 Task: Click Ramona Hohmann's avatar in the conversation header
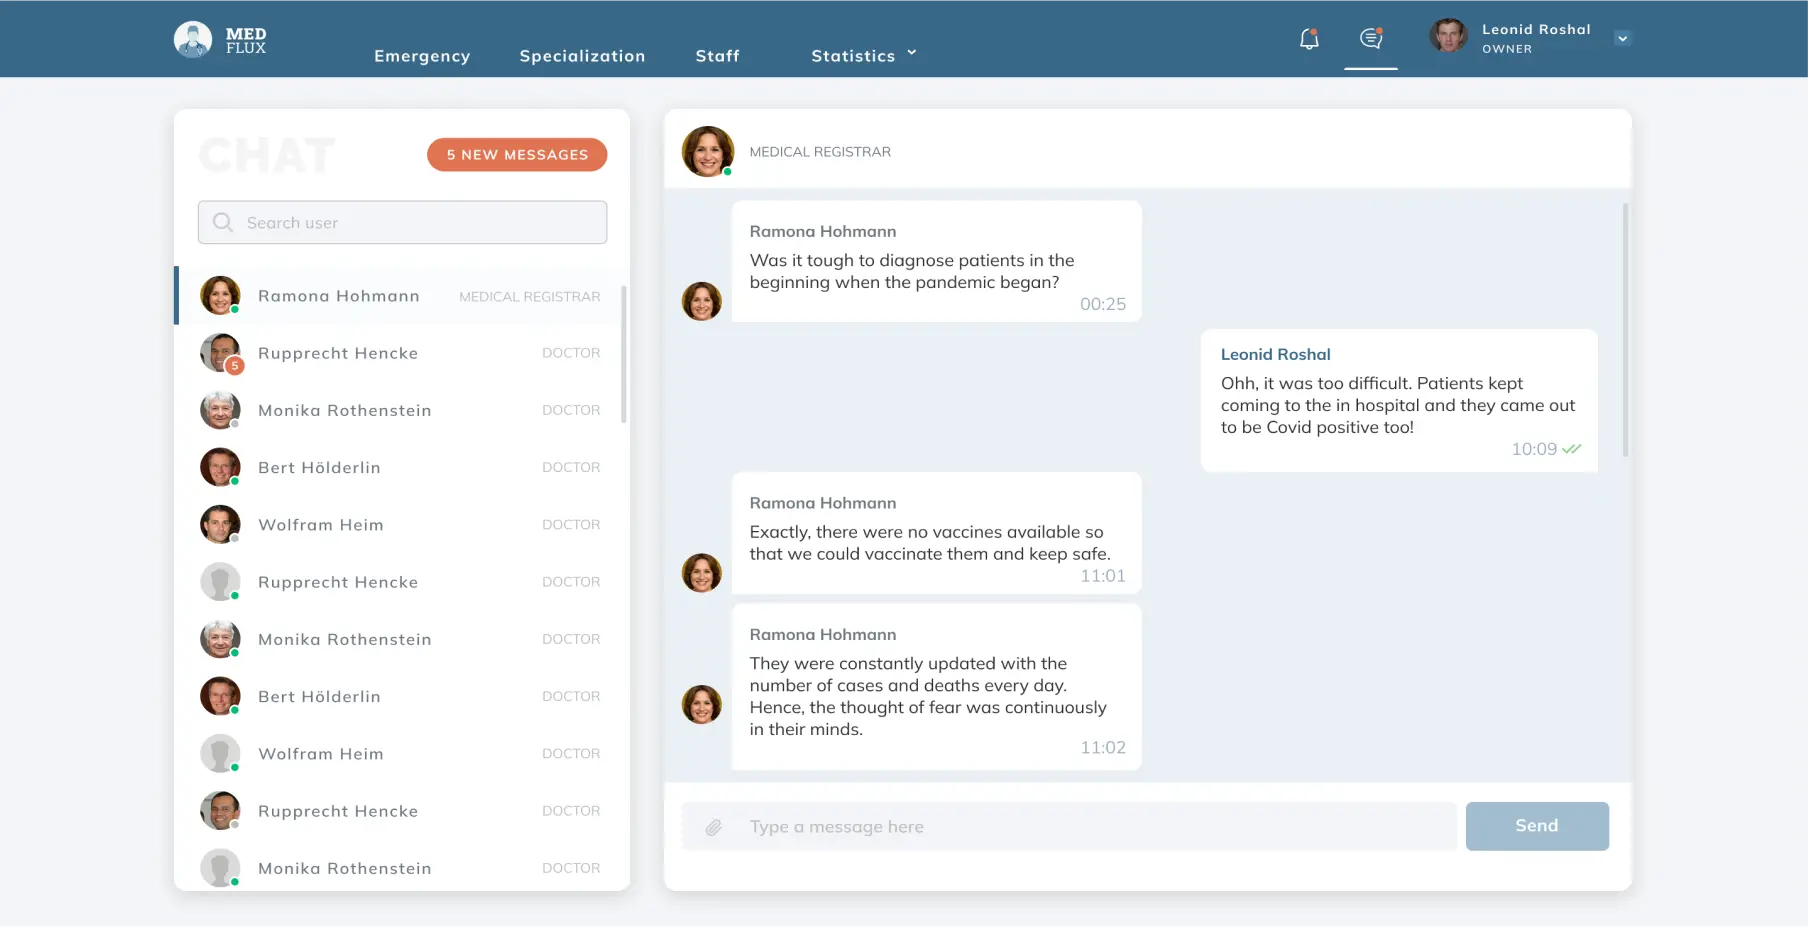(706, 151)
